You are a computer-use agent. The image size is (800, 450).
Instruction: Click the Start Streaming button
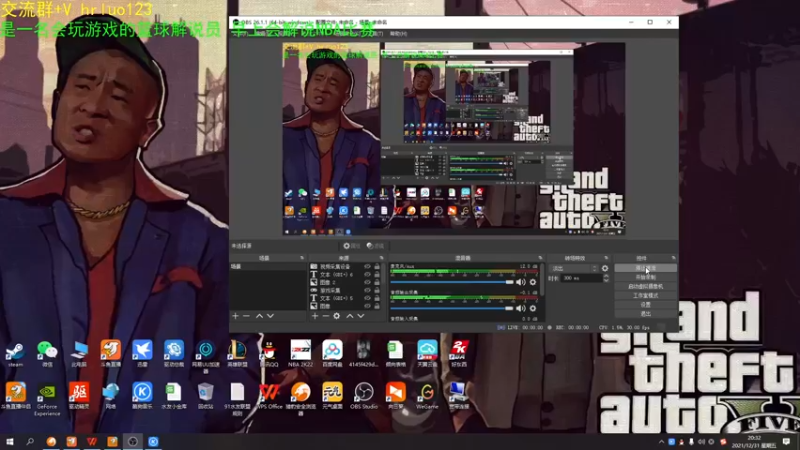pyautogui.click(x=645, y=268)
